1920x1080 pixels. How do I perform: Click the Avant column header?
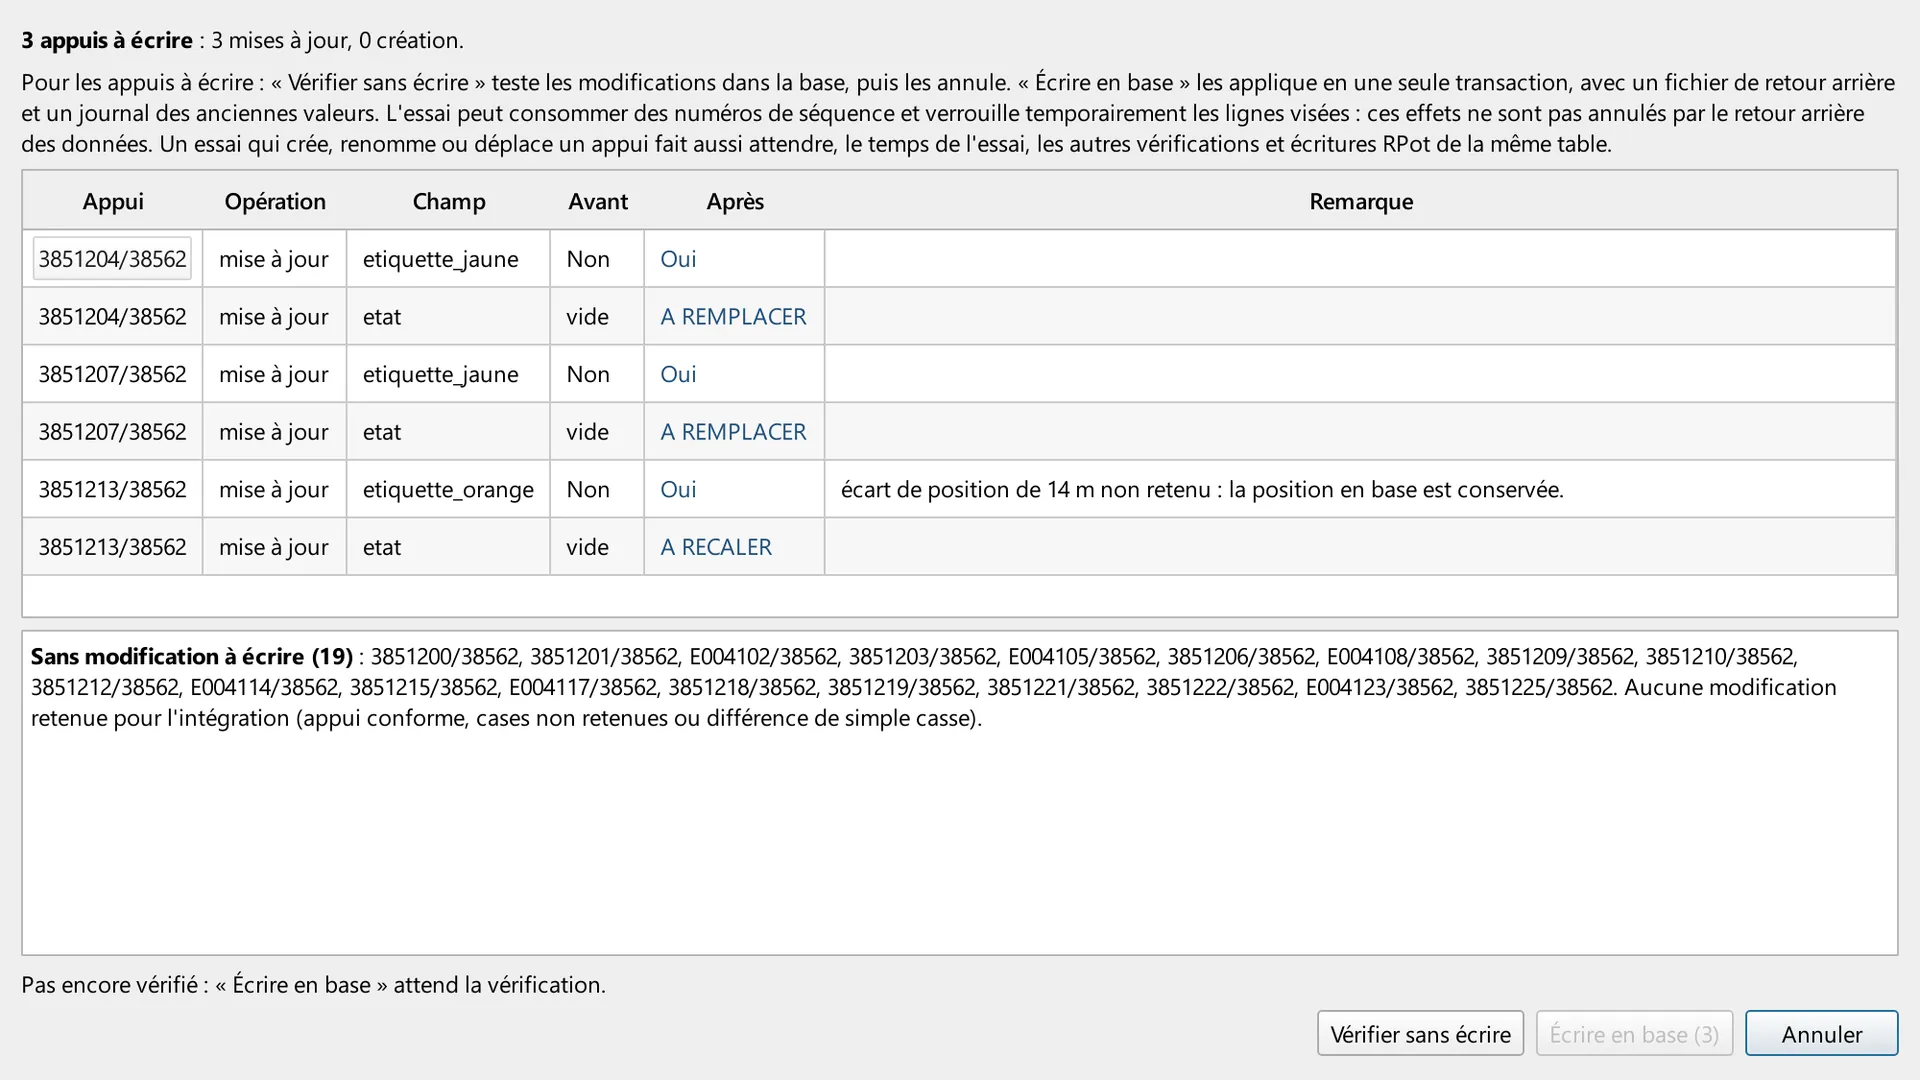click(x=597, y=201)
